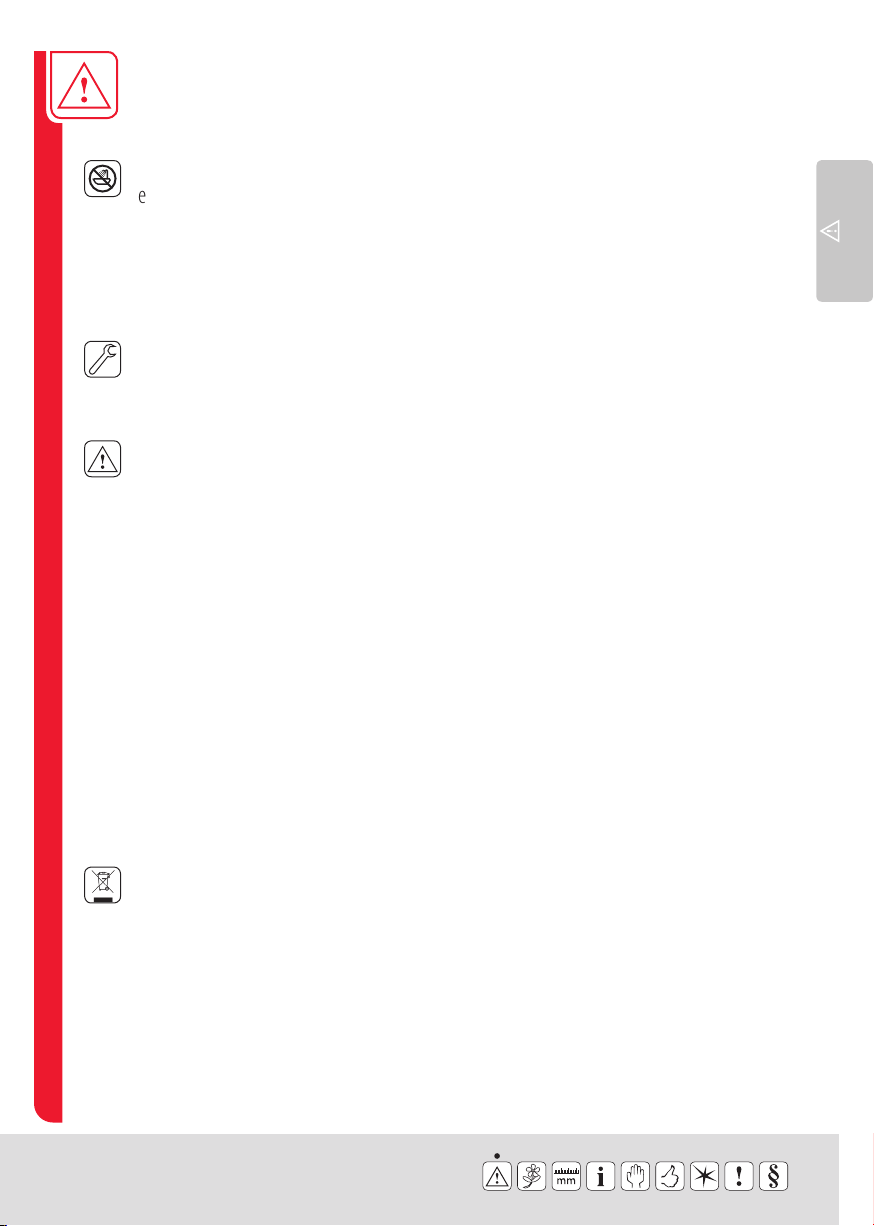This screenshot has height=1226, width=874.
Task: Click the letter 'e' beneath no-water icon
Action: pyautogui.click(x=143, y=198)
